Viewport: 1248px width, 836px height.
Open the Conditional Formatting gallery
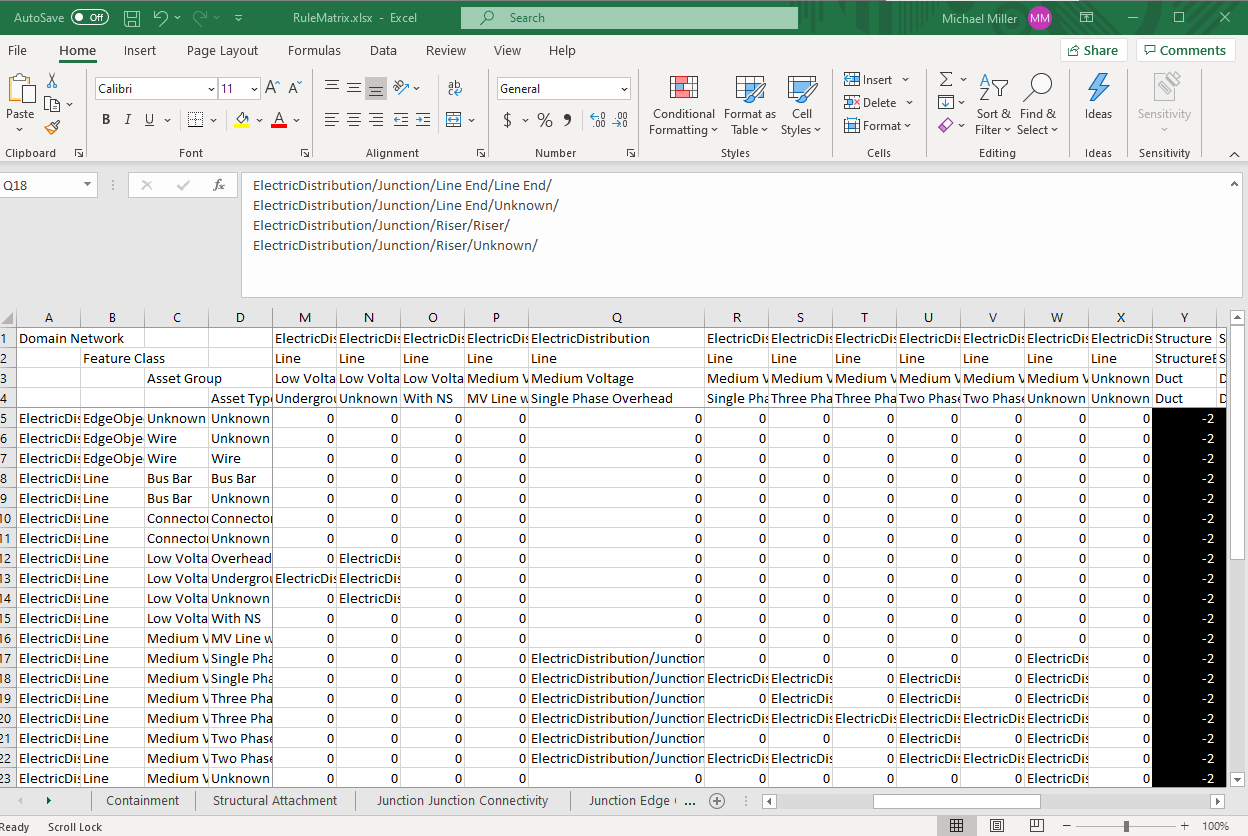(683, 104)
